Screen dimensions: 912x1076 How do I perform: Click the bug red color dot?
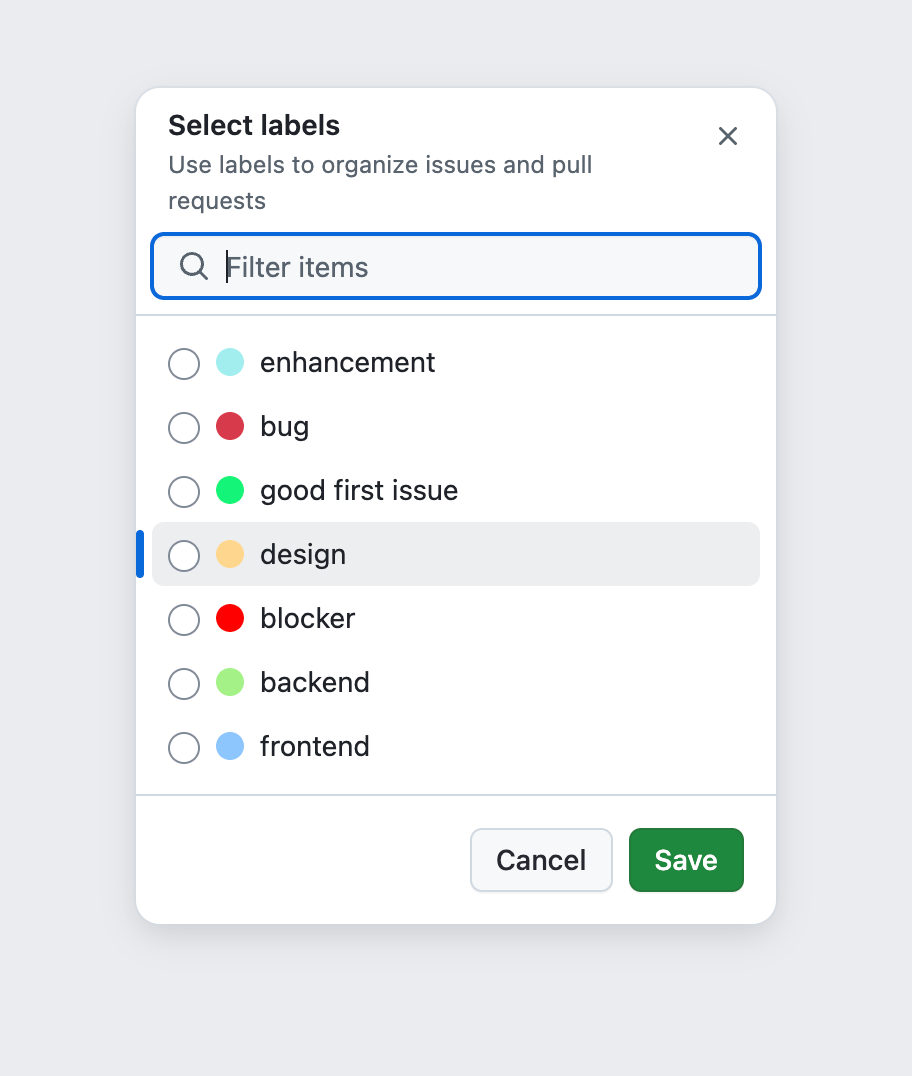tap(230, 426)
